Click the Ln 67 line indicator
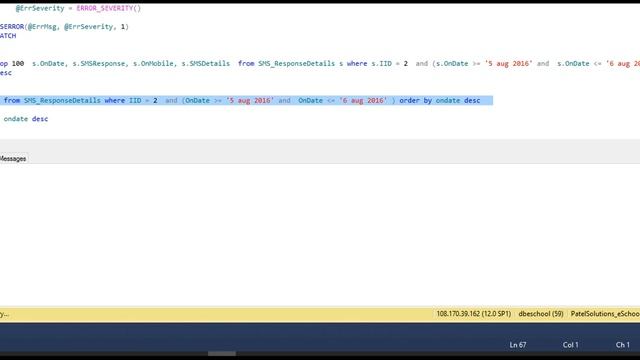Image resolution: width=640 pixels, height=360 pixels. (x=518, y=345)
